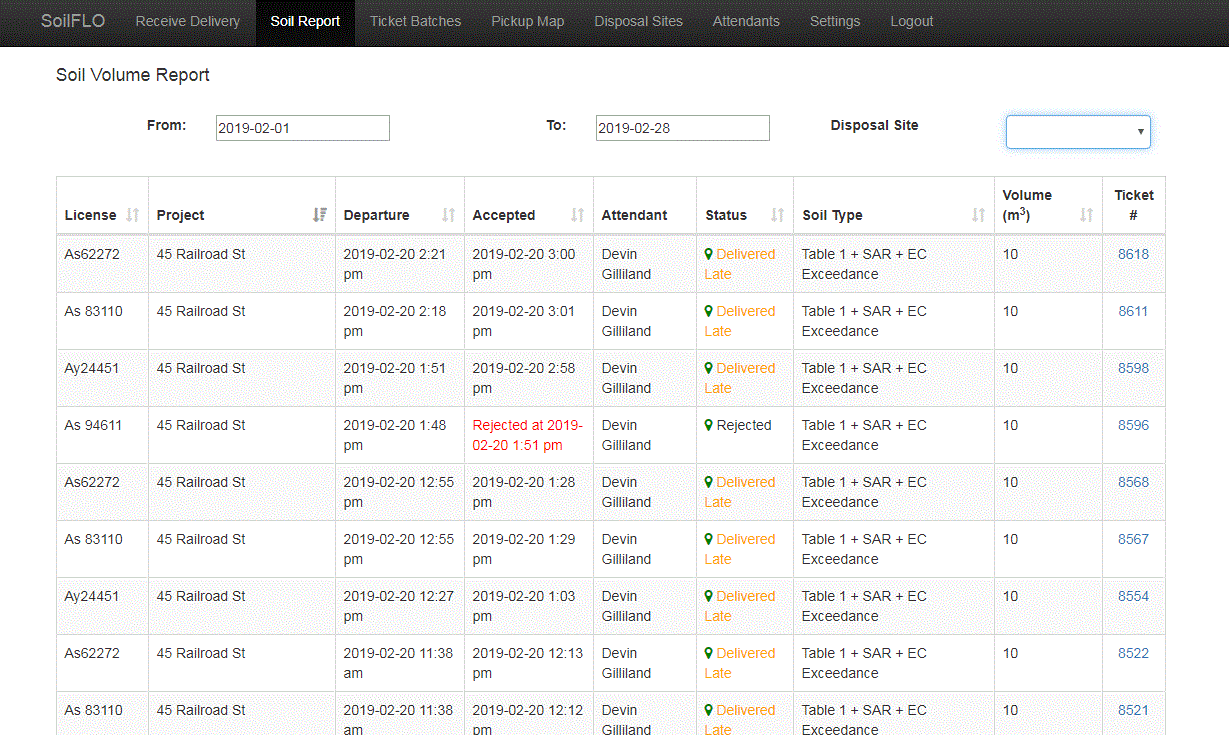Open the Attendants page
1229x735 pixels.
click(746, 21)
